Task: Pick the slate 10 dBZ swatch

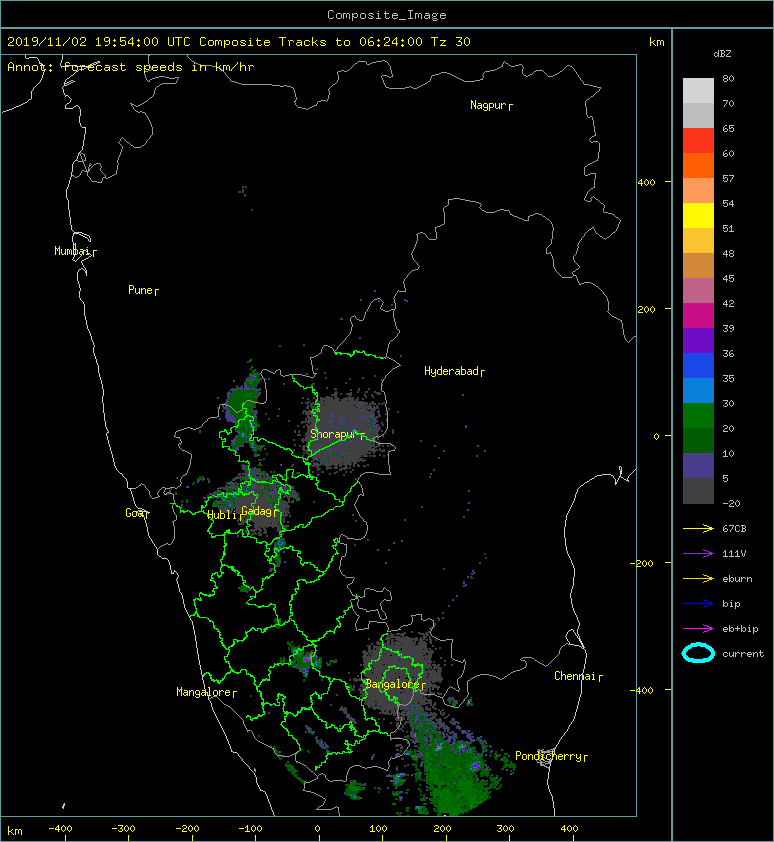Action: tap(698, 466)
